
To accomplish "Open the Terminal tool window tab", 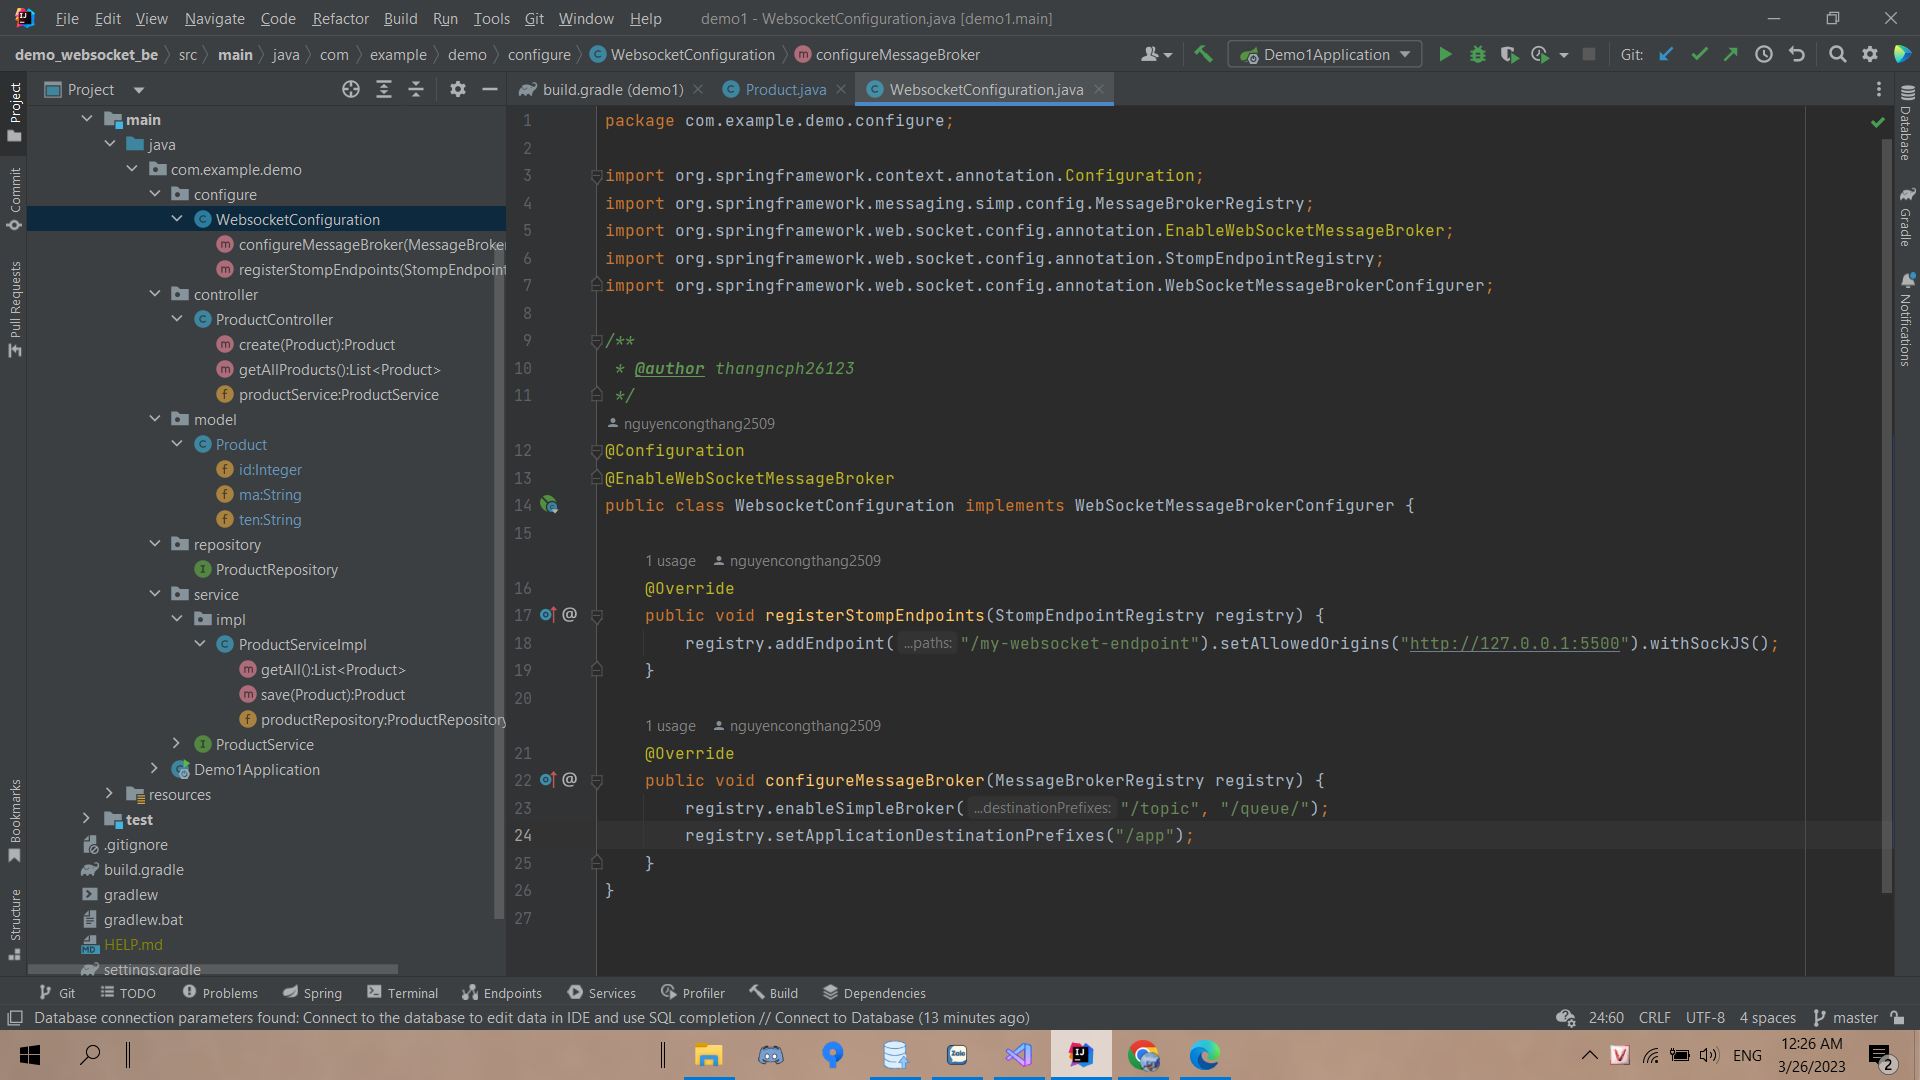I will coord(402,993).
